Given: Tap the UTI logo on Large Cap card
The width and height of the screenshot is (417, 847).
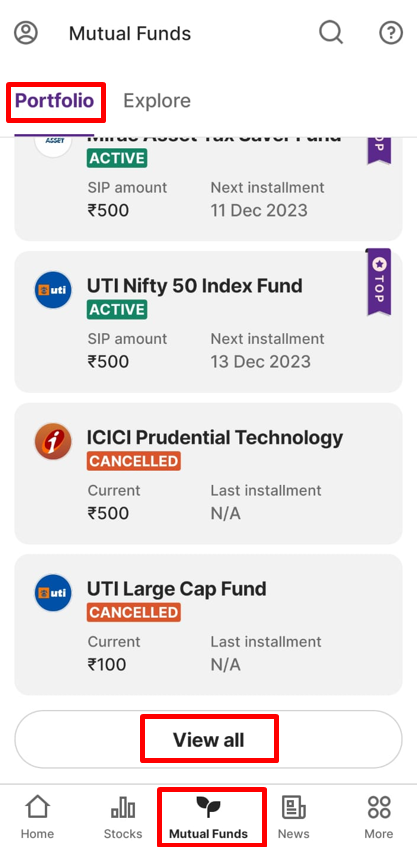Looking at the screenshot, I should [x=53, y=593].
